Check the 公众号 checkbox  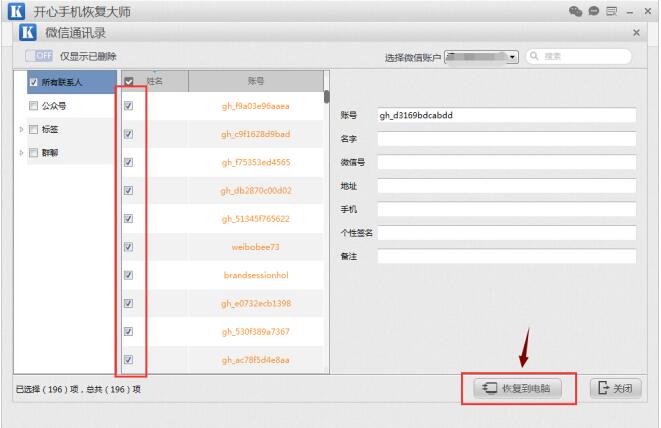tap(33, 105)
